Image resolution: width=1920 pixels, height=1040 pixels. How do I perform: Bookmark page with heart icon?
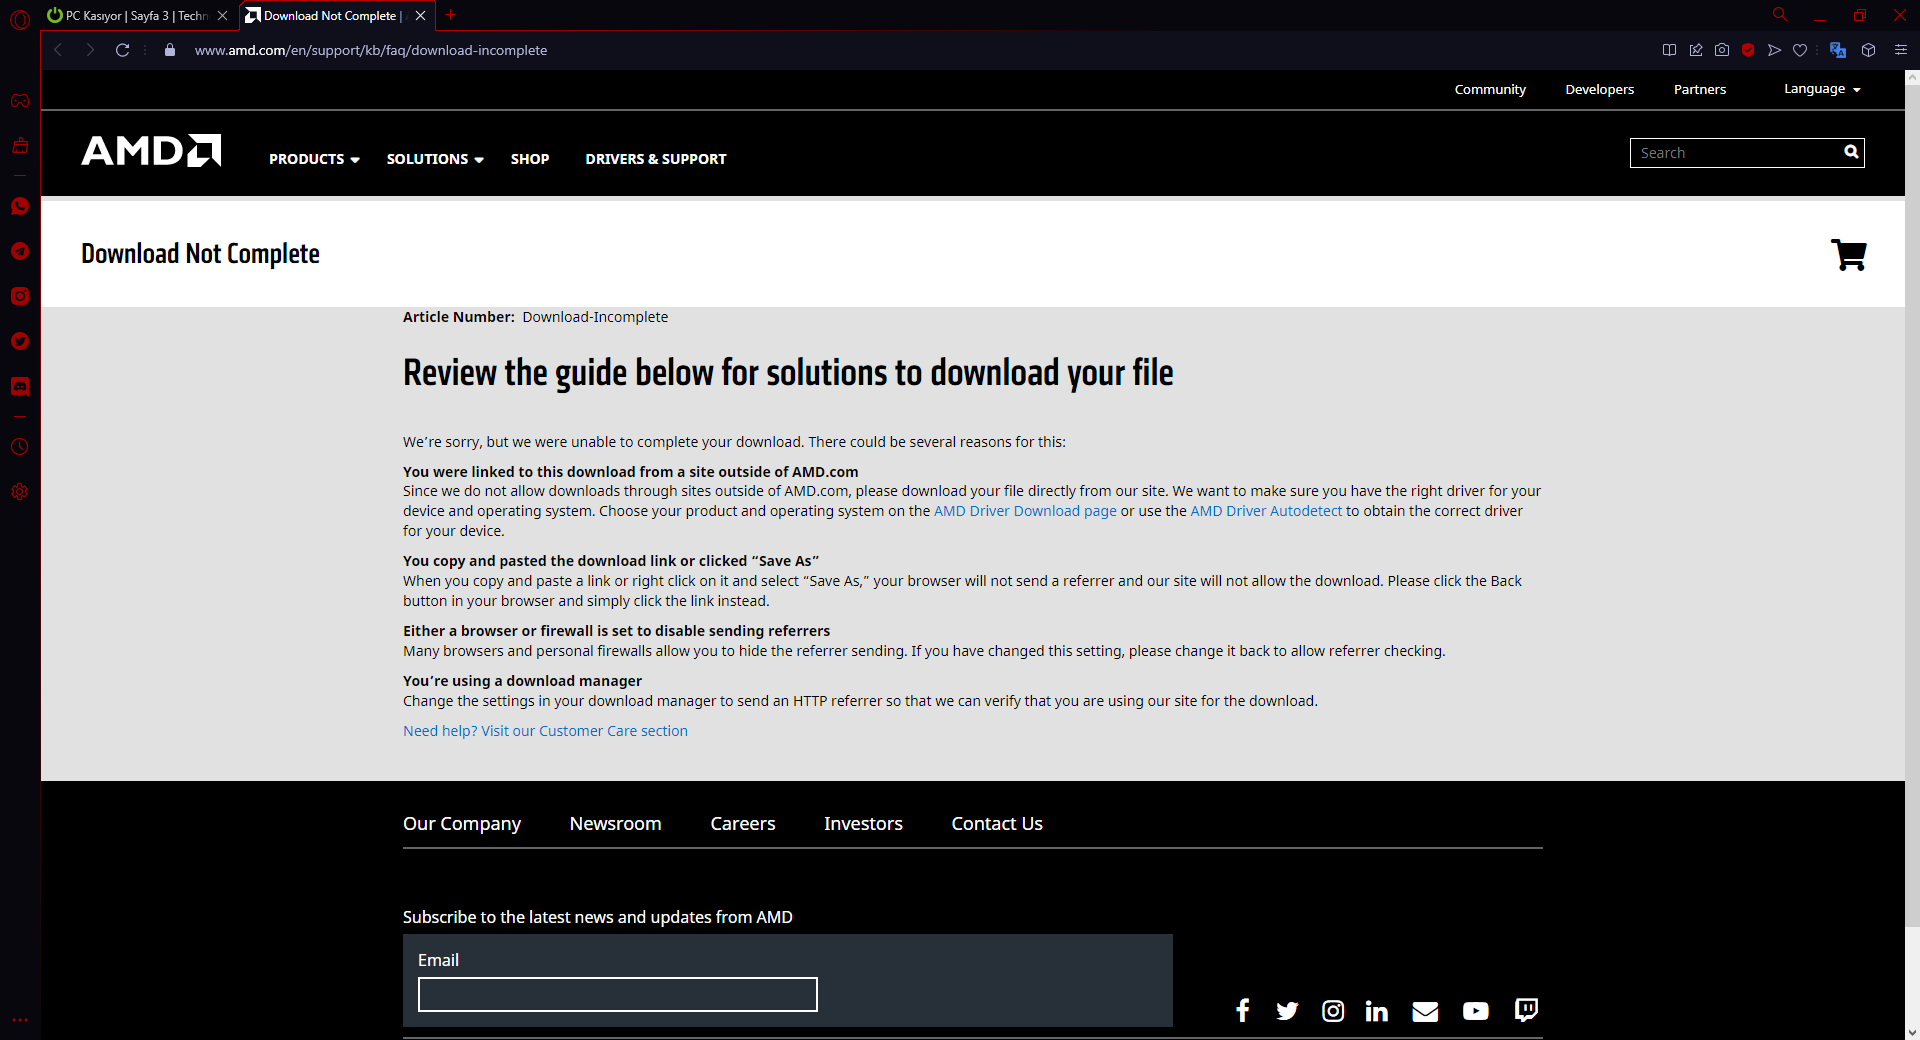[x=1800, y=50]
